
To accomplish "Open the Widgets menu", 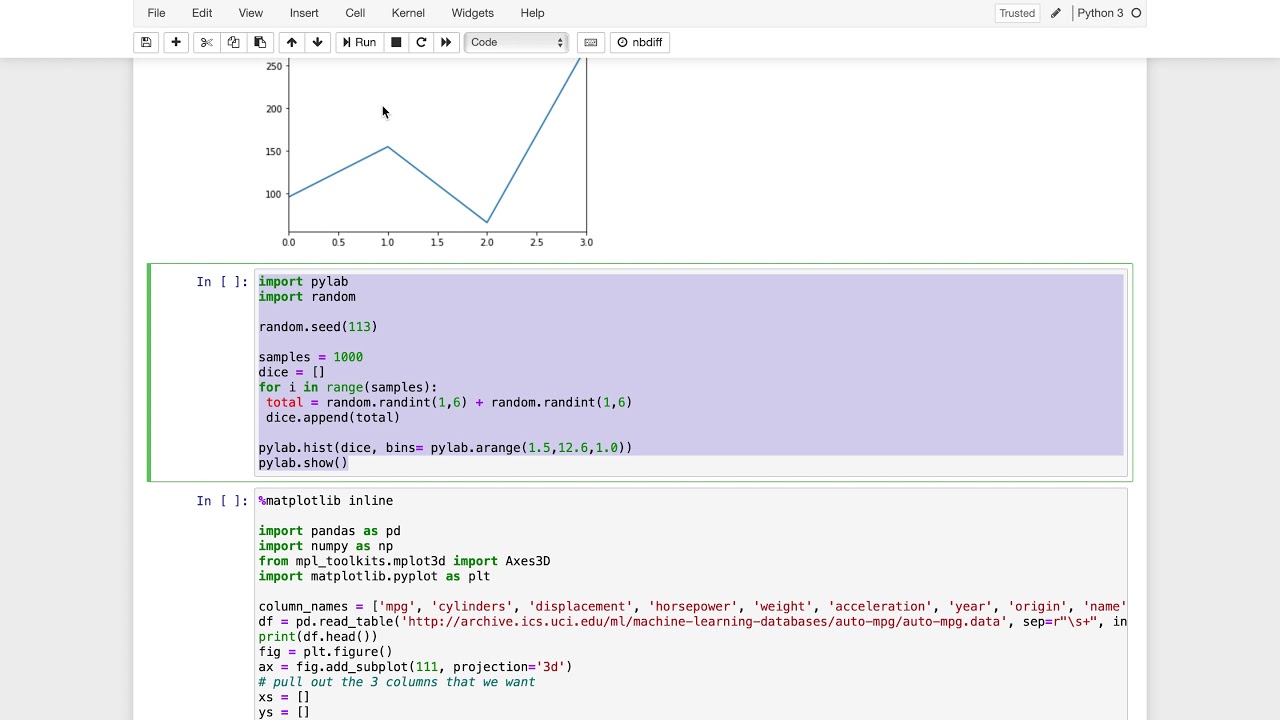I will tap(472, 13).
